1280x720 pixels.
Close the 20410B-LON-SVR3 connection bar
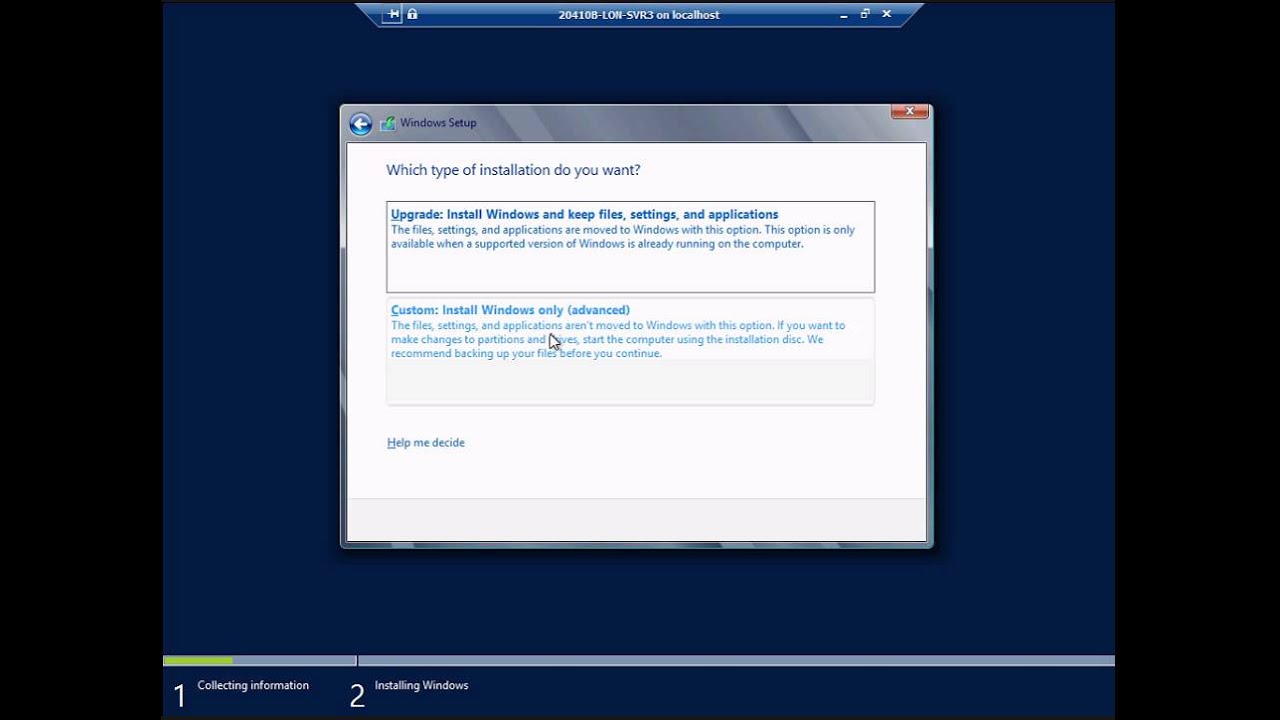pos(886,14)
